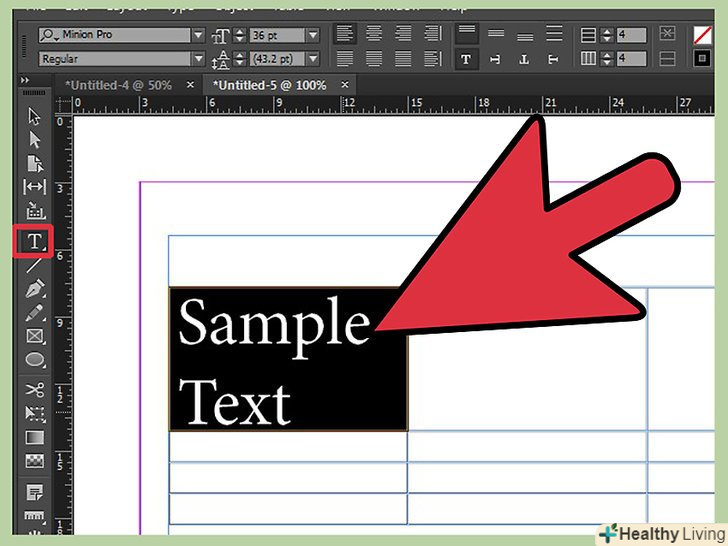This screenshot has height=546, width=728.
Task: Click the Merge Cells icon
Action: [667, 34]
